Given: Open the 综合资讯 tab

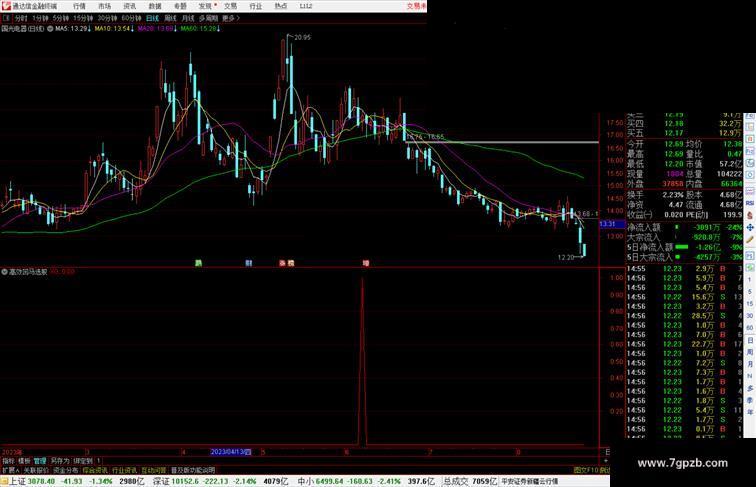Looking at the screenshot, I should coord(95,470).
